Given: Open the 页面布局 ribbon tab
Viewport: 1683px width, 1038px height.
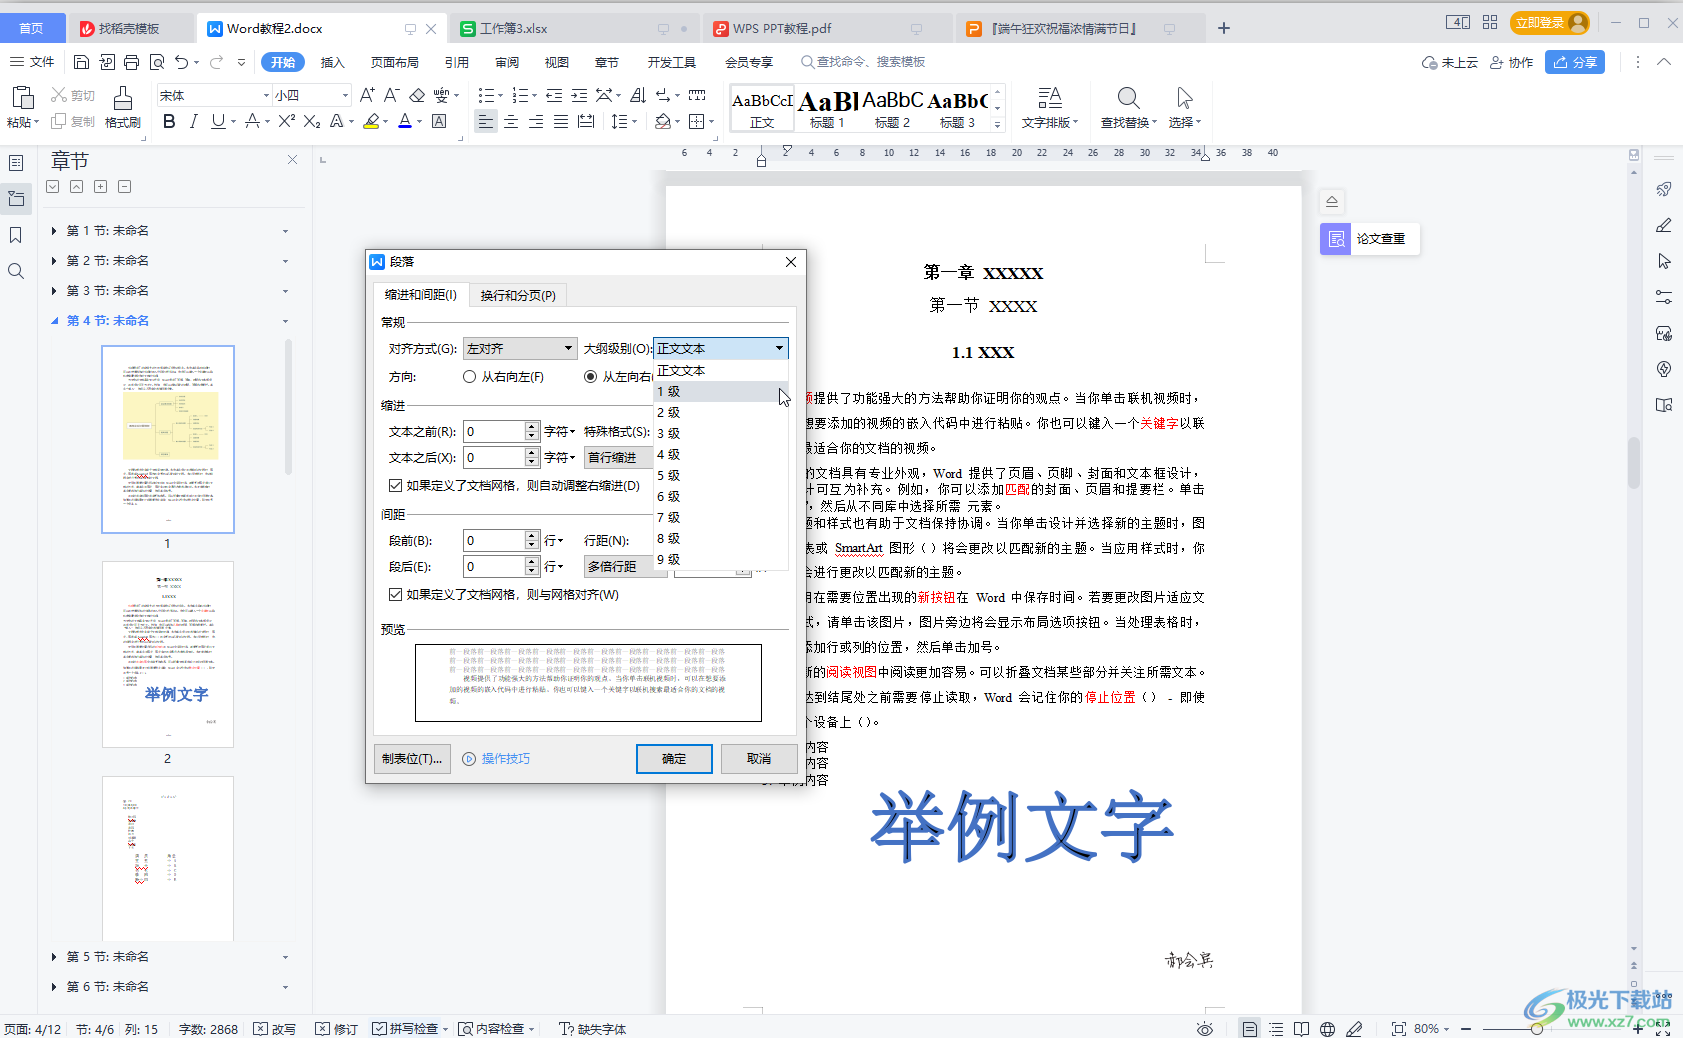Looking at the screenshot, I should 395,62.
